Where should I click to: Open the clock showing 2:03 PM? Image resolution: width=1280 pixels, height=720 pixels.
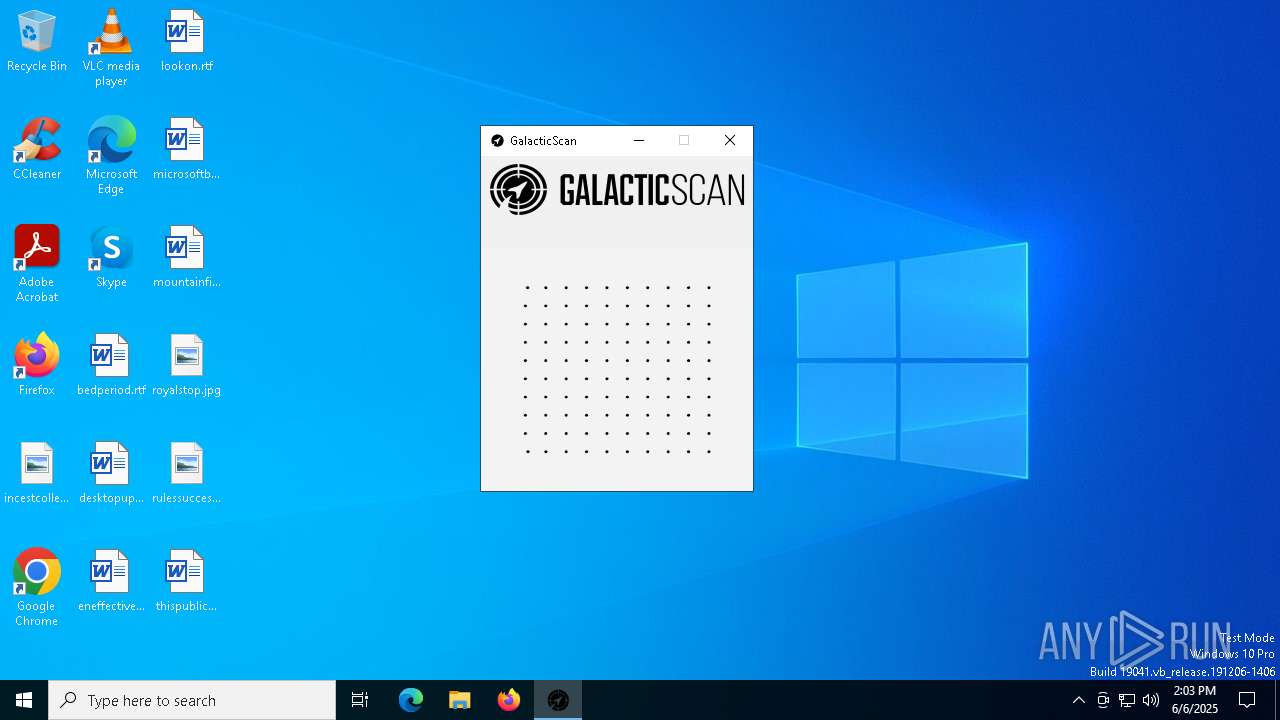click(1195, 700)
